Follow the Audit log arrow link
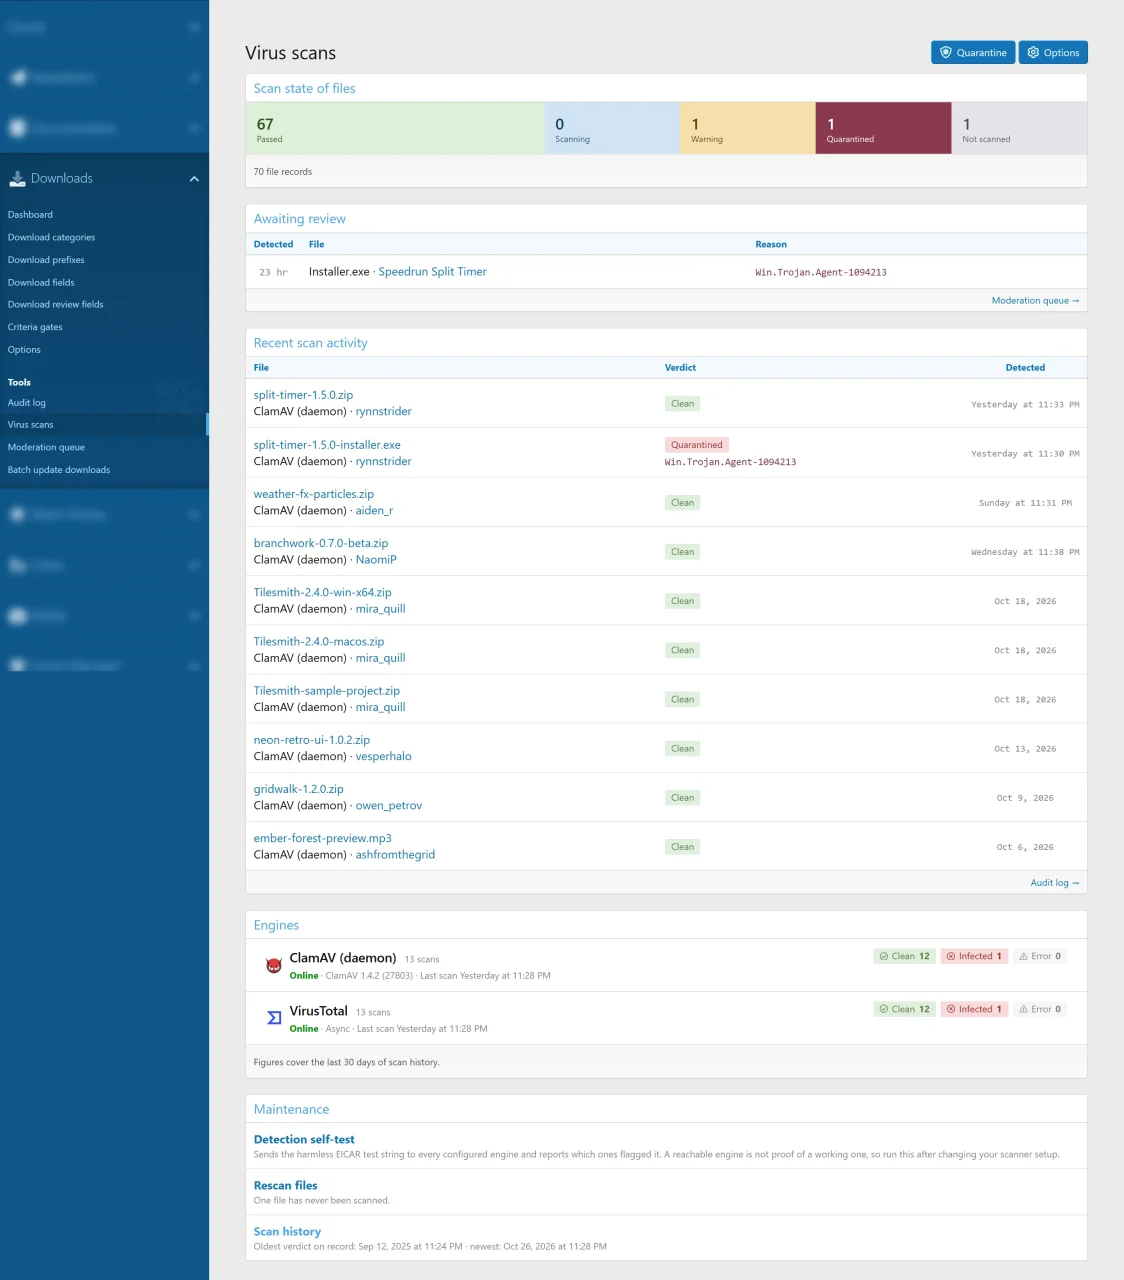Screen dimensions: 1124x1280 pos(1054,883)
